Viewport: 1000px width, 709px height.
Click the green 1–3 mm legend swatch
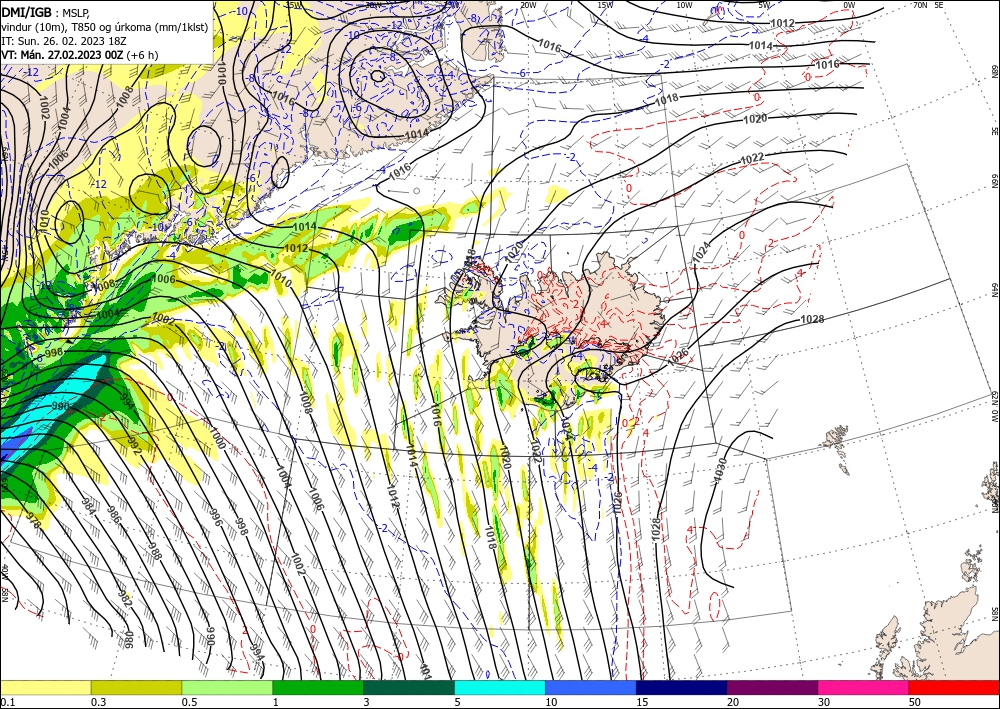tap(318, 687)
